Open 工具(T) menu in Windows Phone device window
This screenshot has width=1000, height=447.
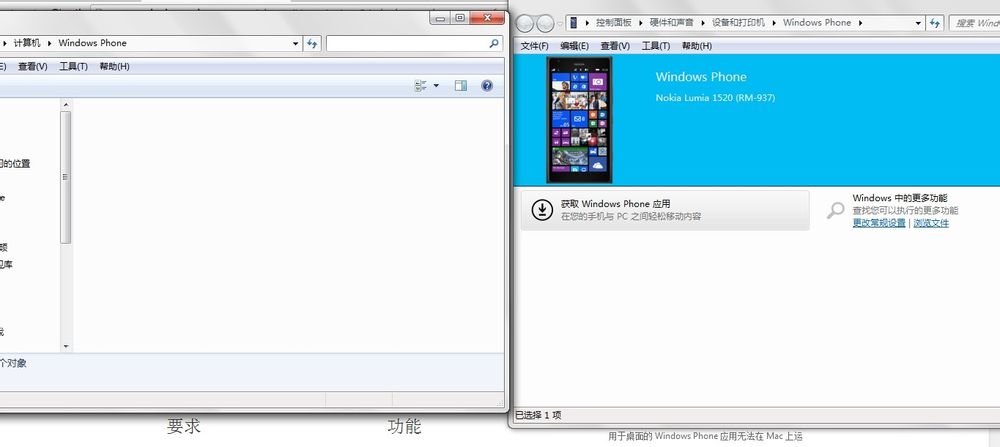tap(656, 46)
